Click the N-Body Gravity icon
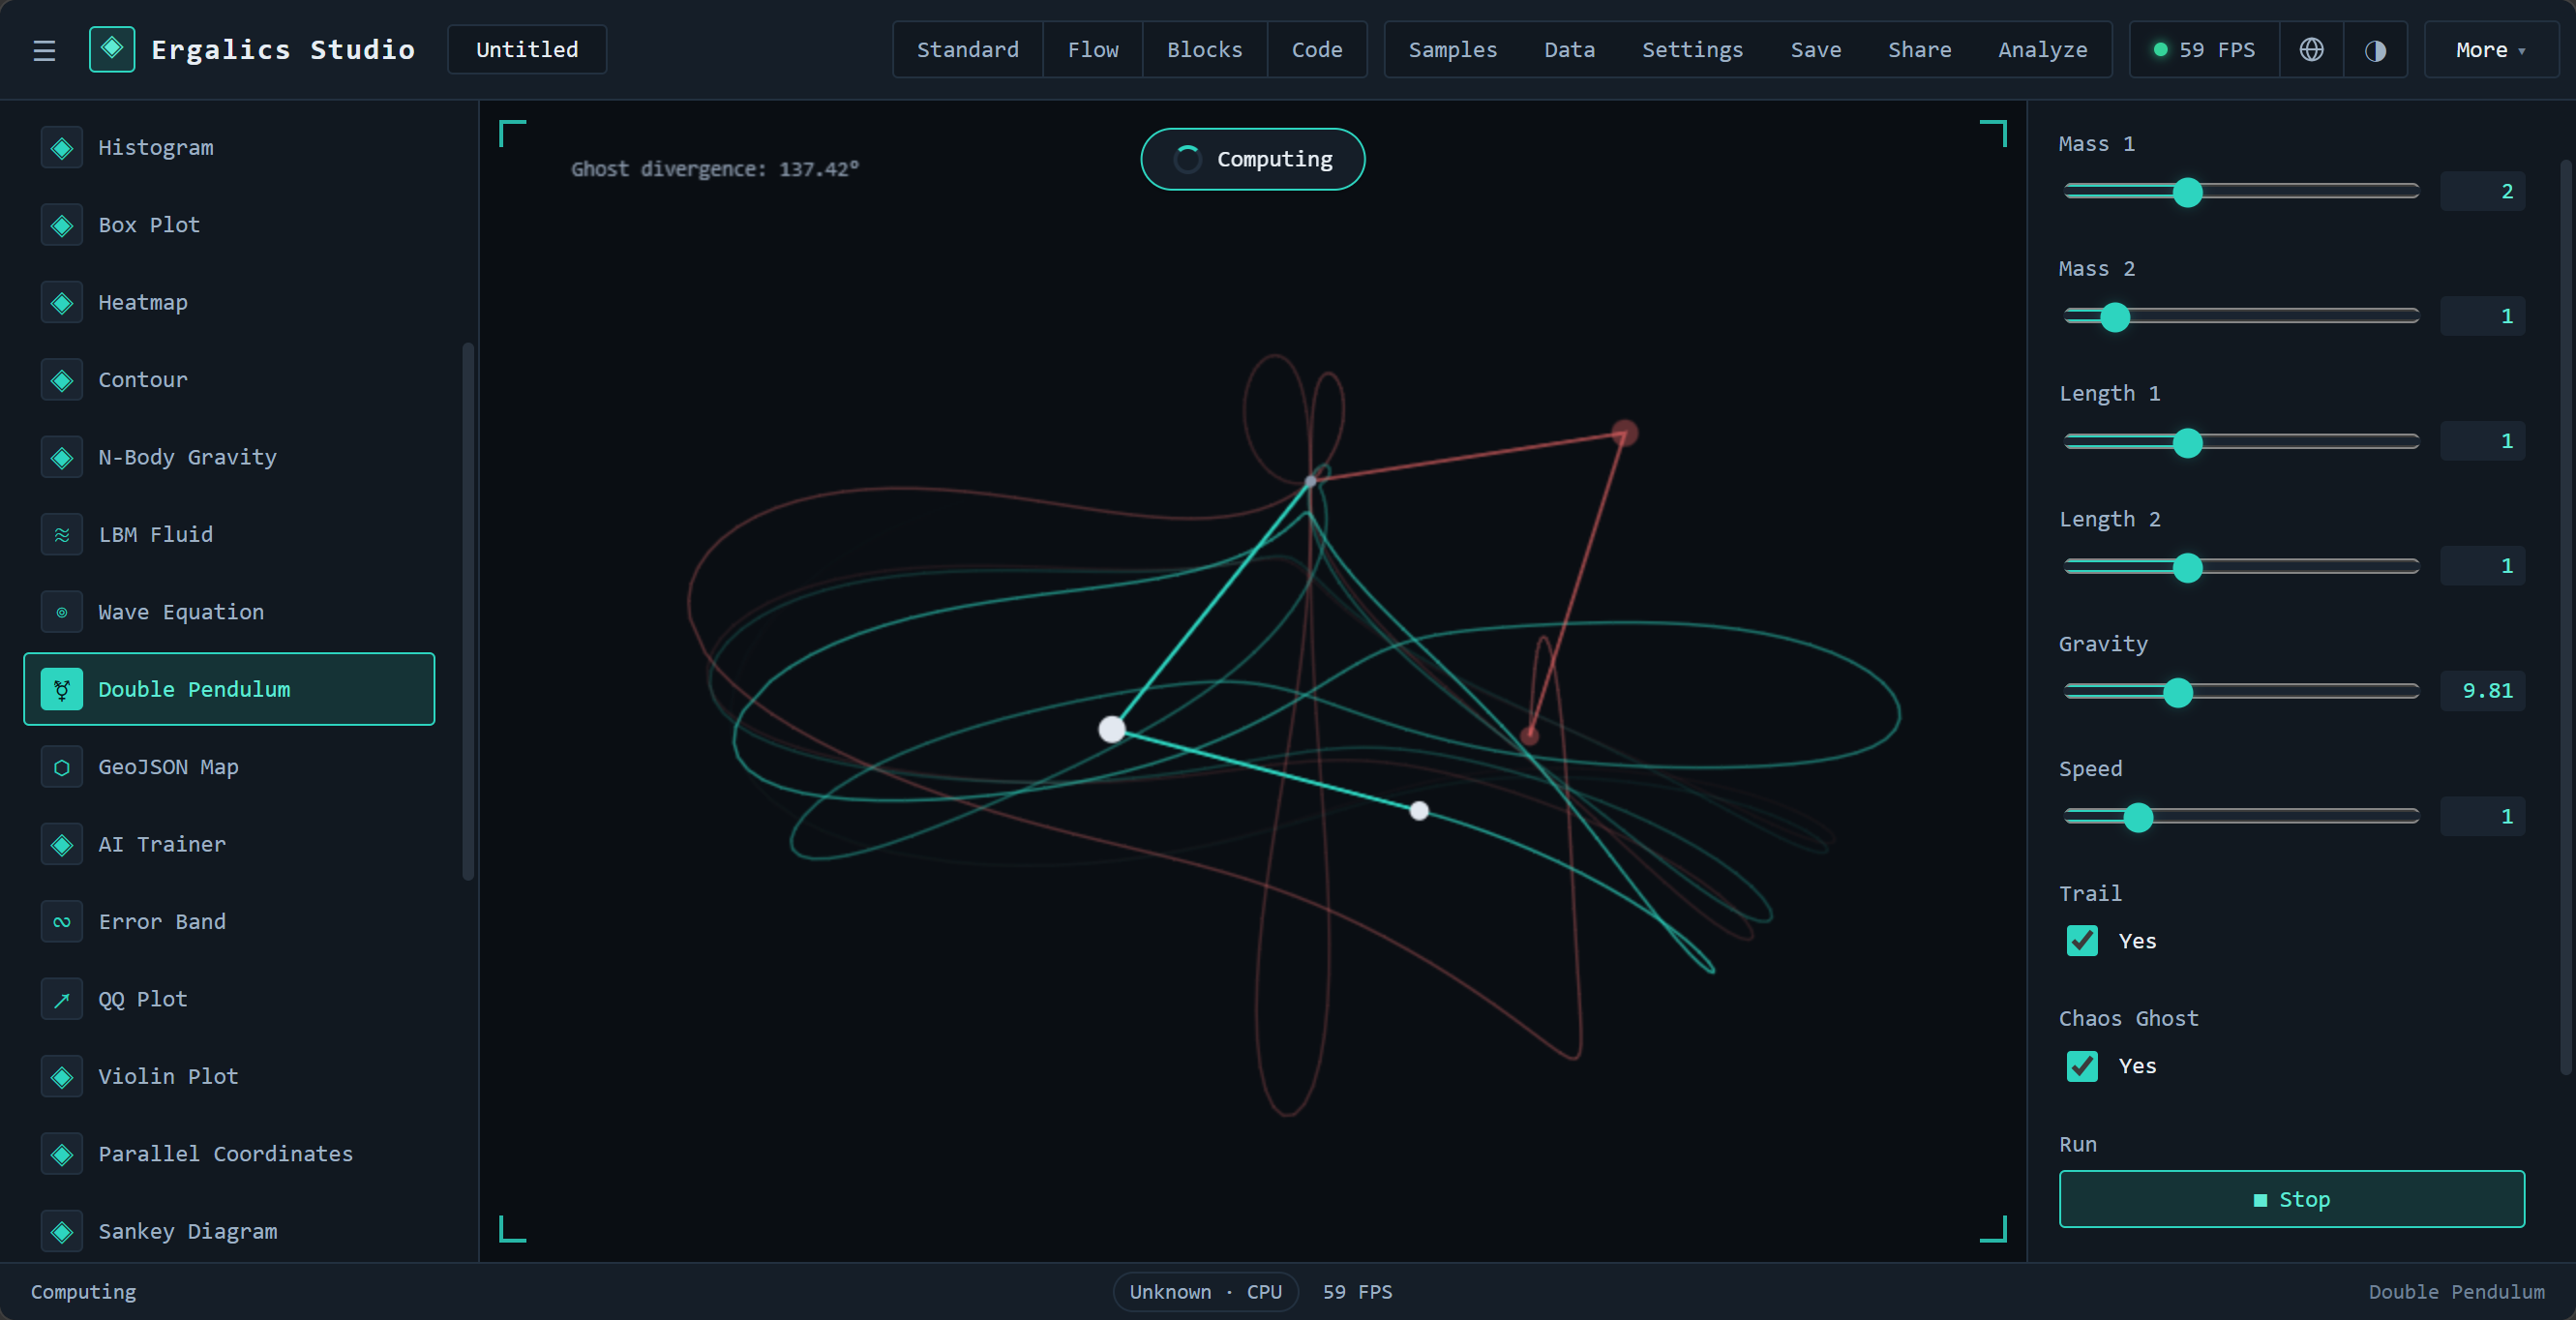Viewport: 2576px width, 1320px height. pyautogui.click(x=62, y=457)
